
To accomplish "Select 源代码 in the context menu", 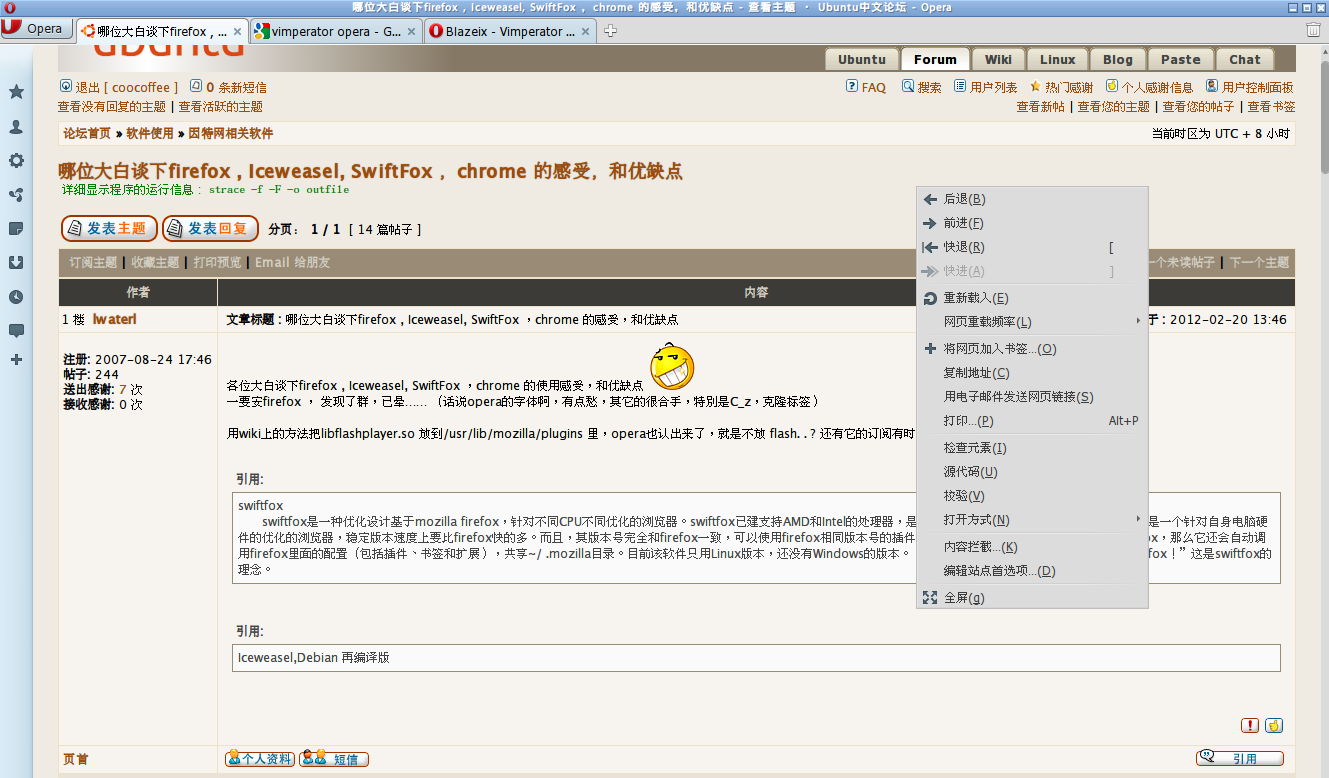I will tap(1032, 472).
